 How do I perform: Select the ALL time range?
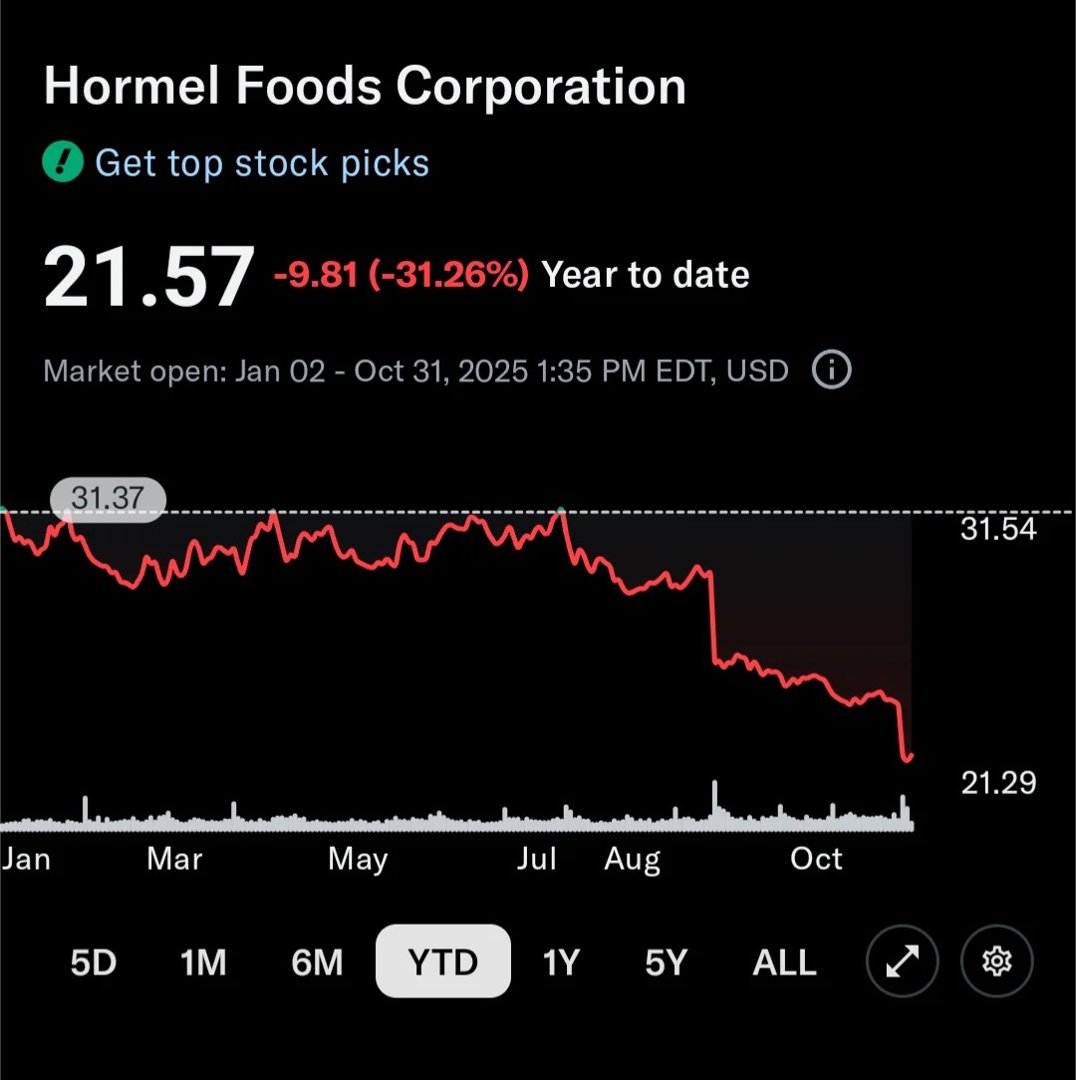pyautogui.click(x=784, y=962)
